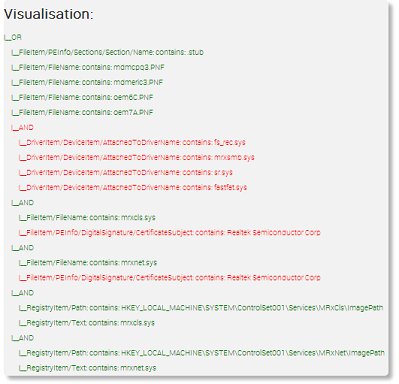Select RegistryItem Text contains mrxcls.sys

[x=87, y=323]
